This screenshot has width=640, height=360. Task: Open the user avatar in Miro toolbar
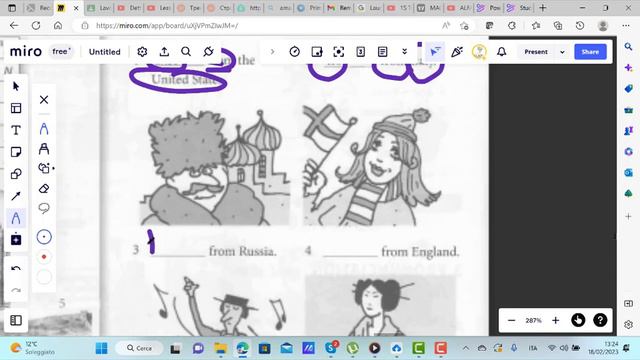tap(479, 52)
